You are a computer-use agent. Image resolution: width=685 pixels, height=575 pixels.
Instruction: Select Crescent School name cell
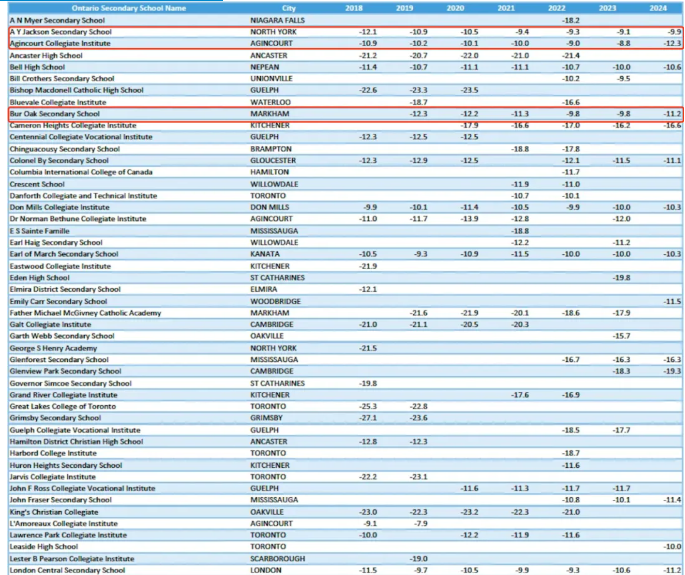click(x=37, y=184)
